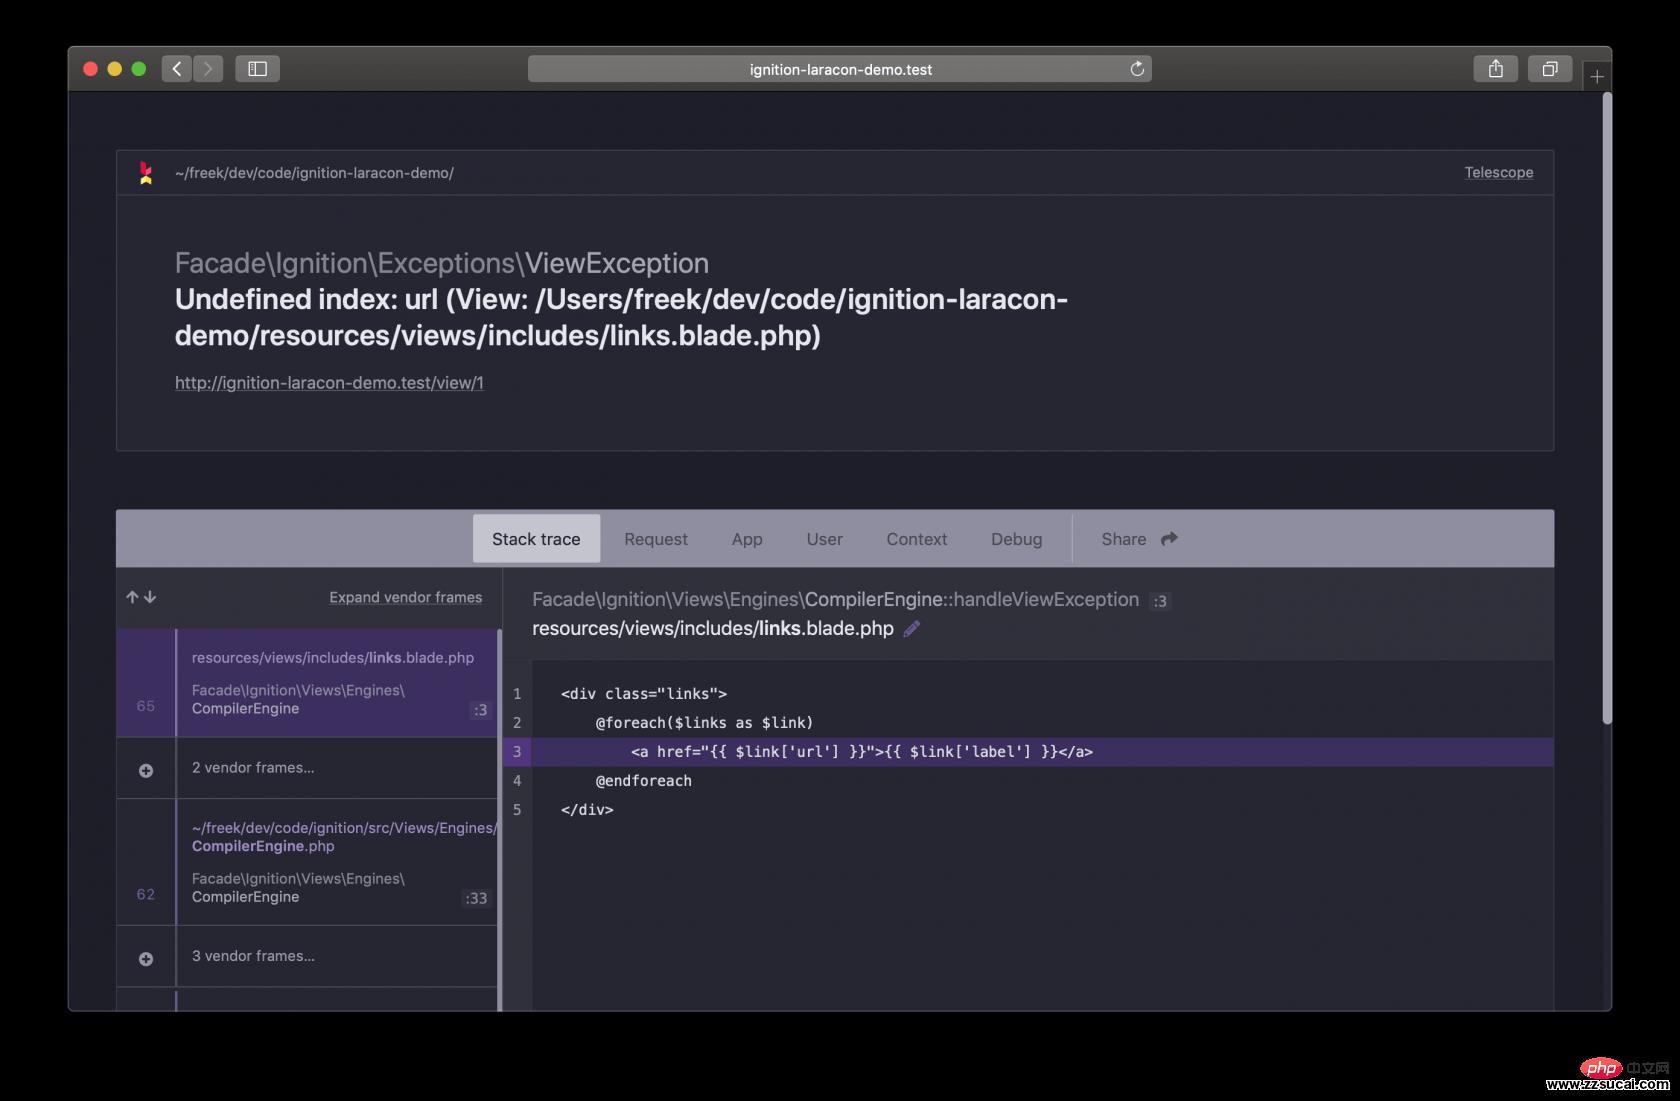Click the closing '</div>' code line
This screenshot has height=1101, width=1680.
[587, 810]
